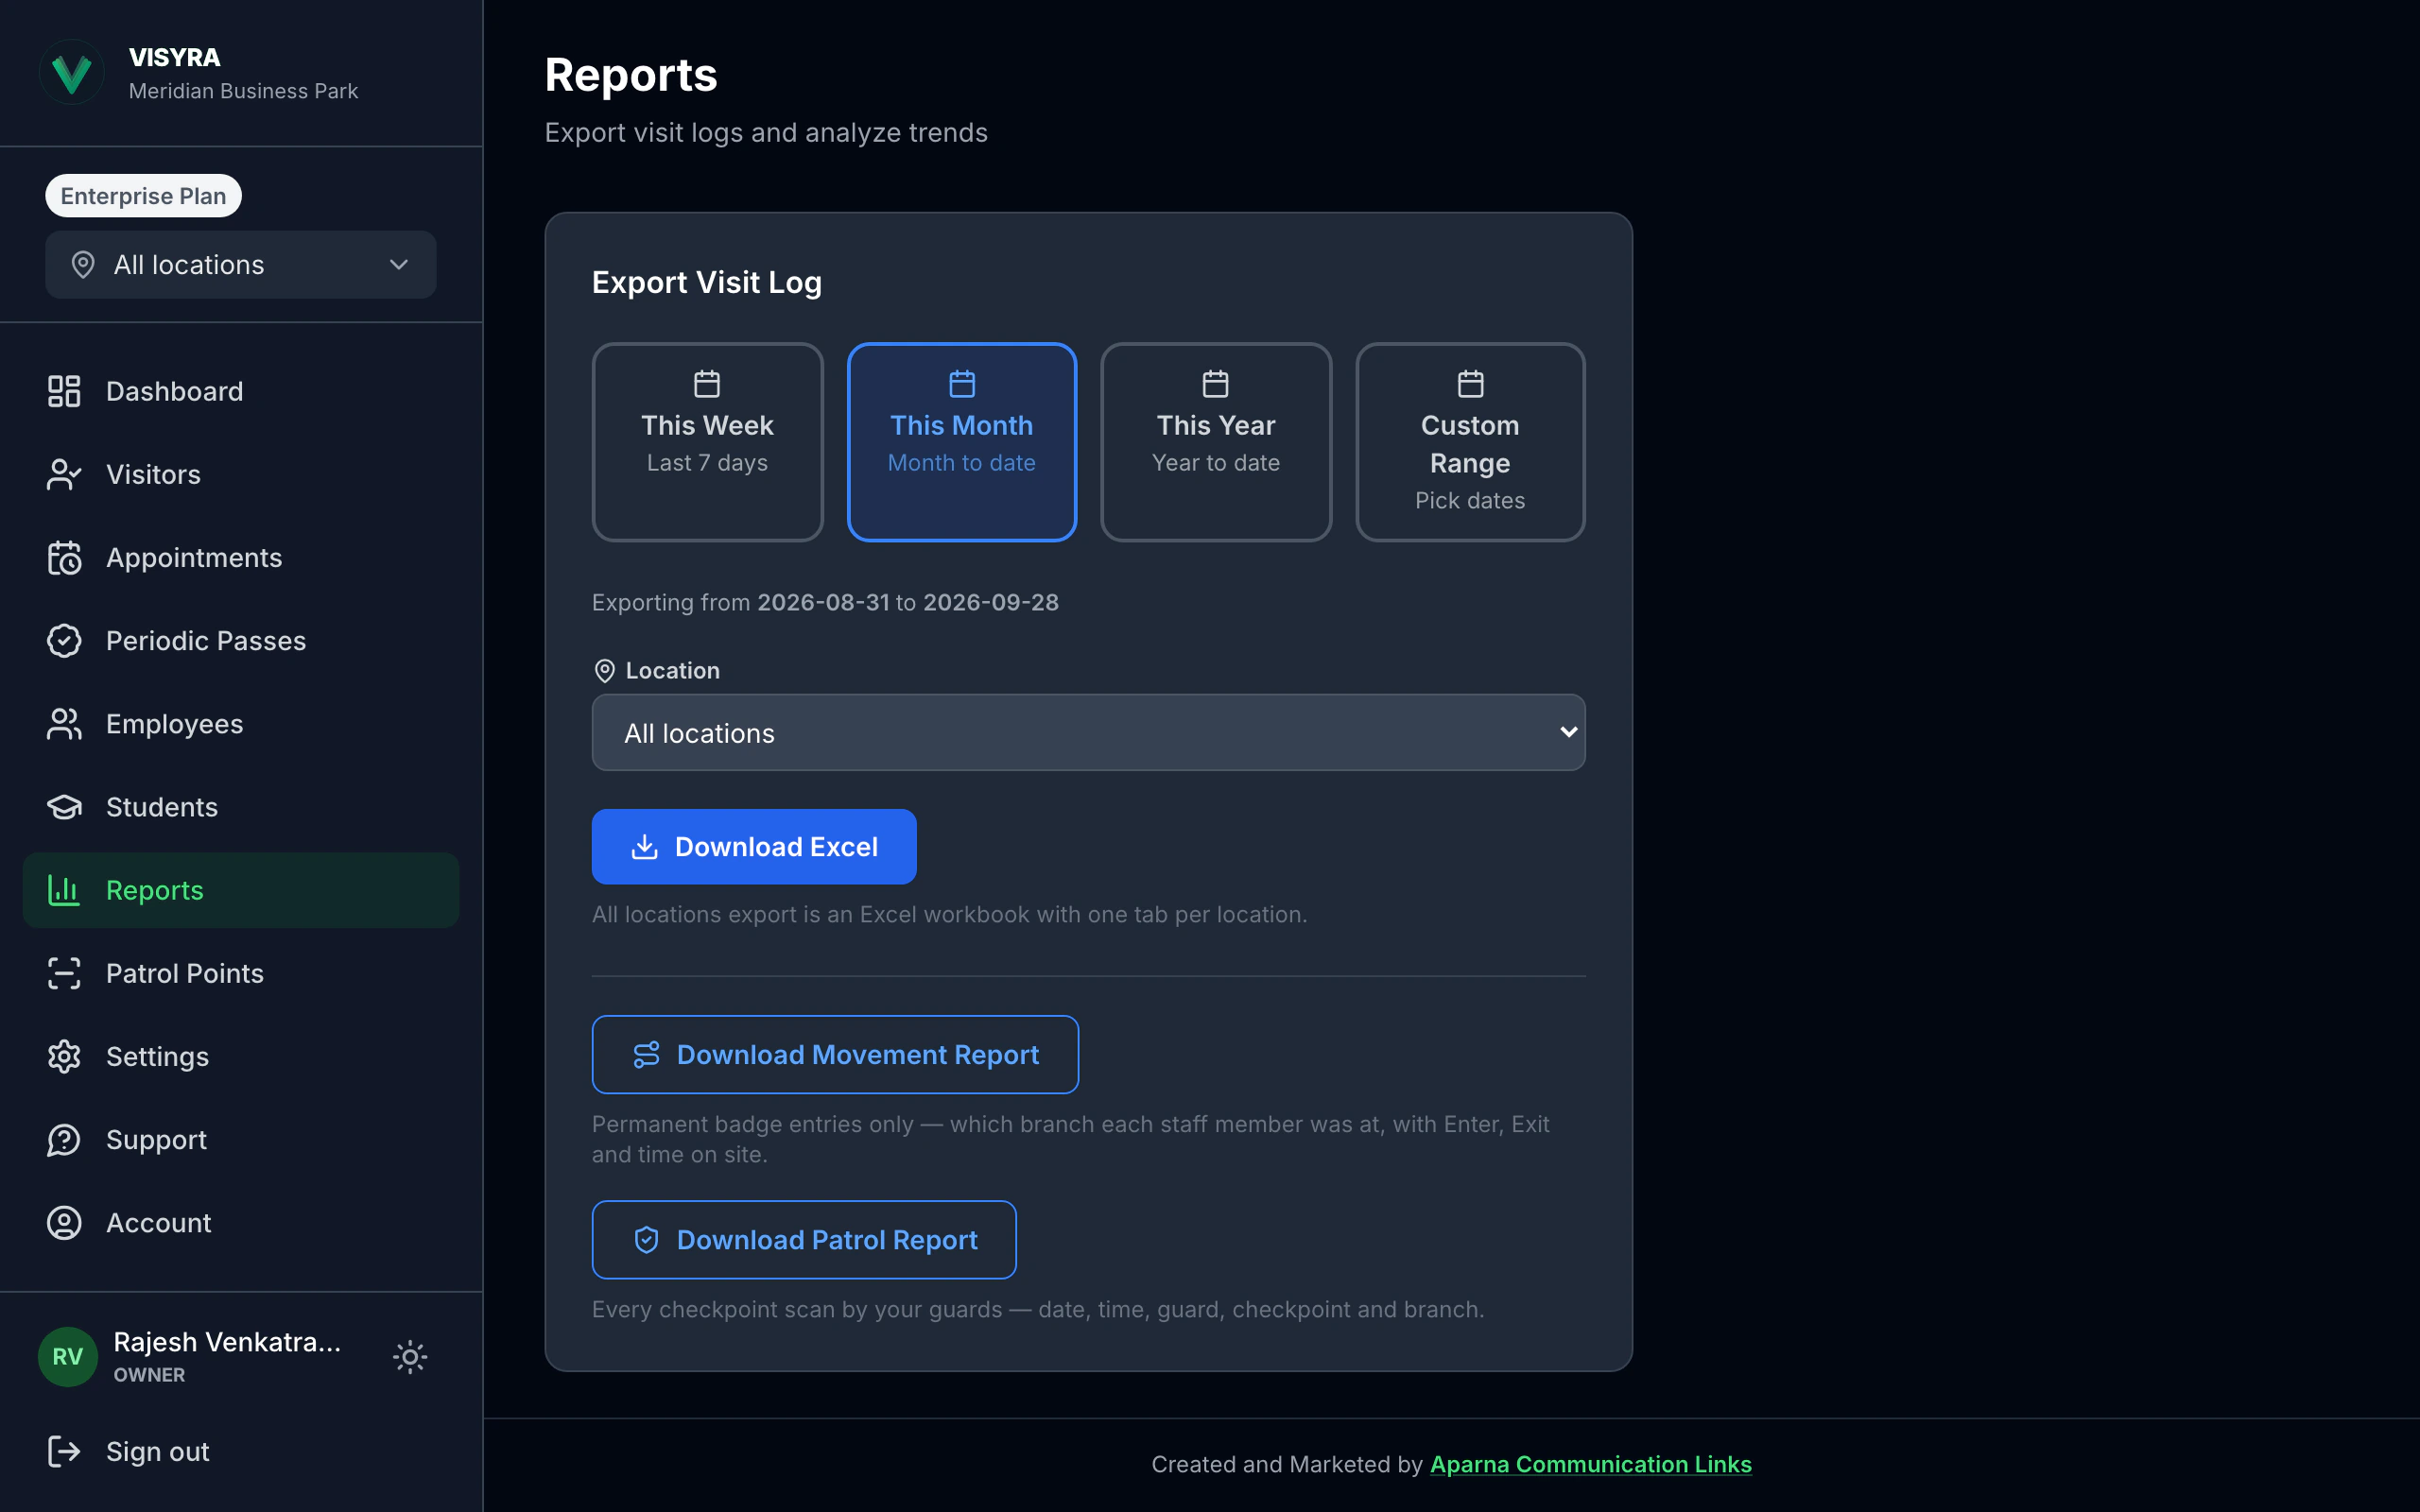Click the pin icon beside Location label

click(605, 670)
